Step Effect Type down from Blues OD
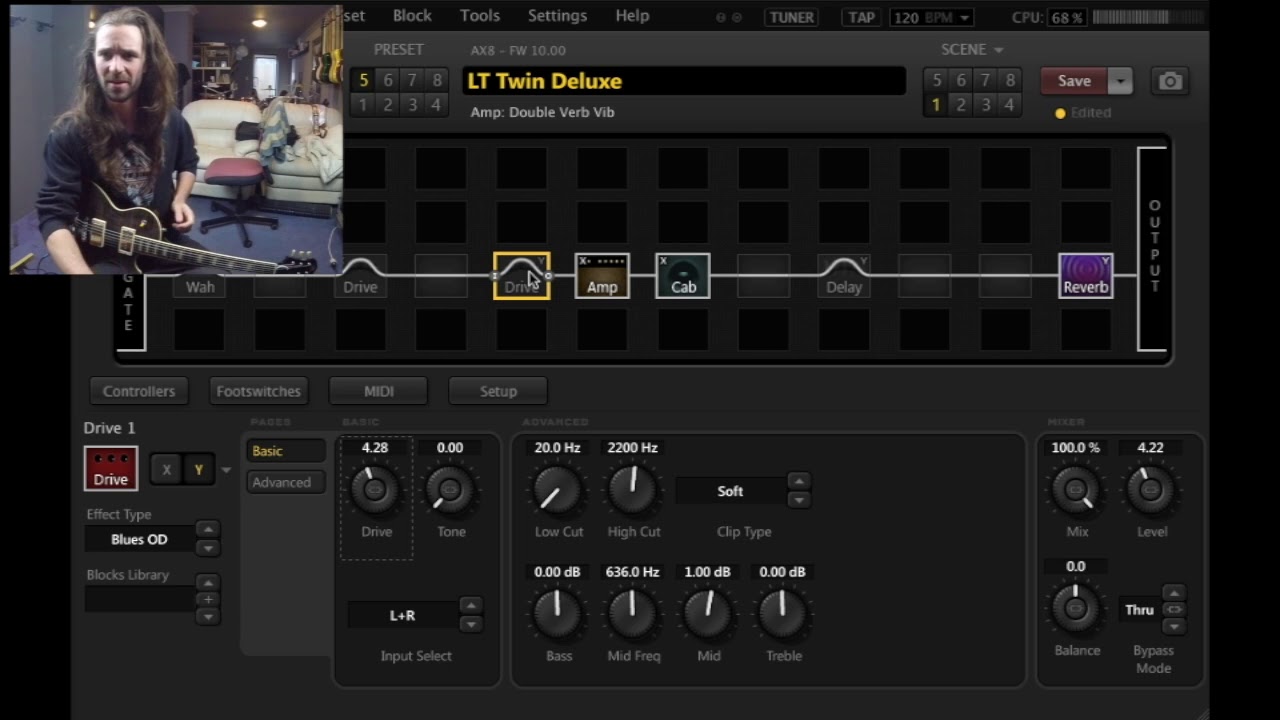The image size is (1280, 720). [x=207, y=548]
